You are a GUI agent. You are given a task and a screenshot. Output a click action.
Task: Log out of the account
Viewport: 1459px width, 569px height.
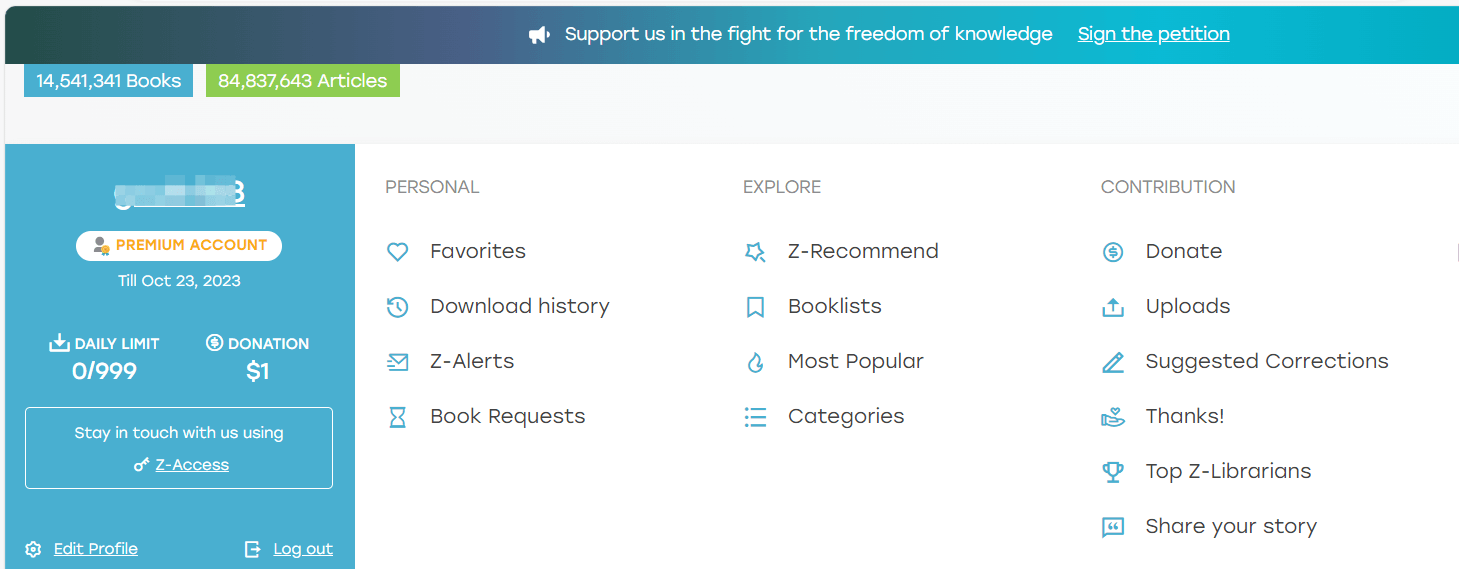[303, 549]
